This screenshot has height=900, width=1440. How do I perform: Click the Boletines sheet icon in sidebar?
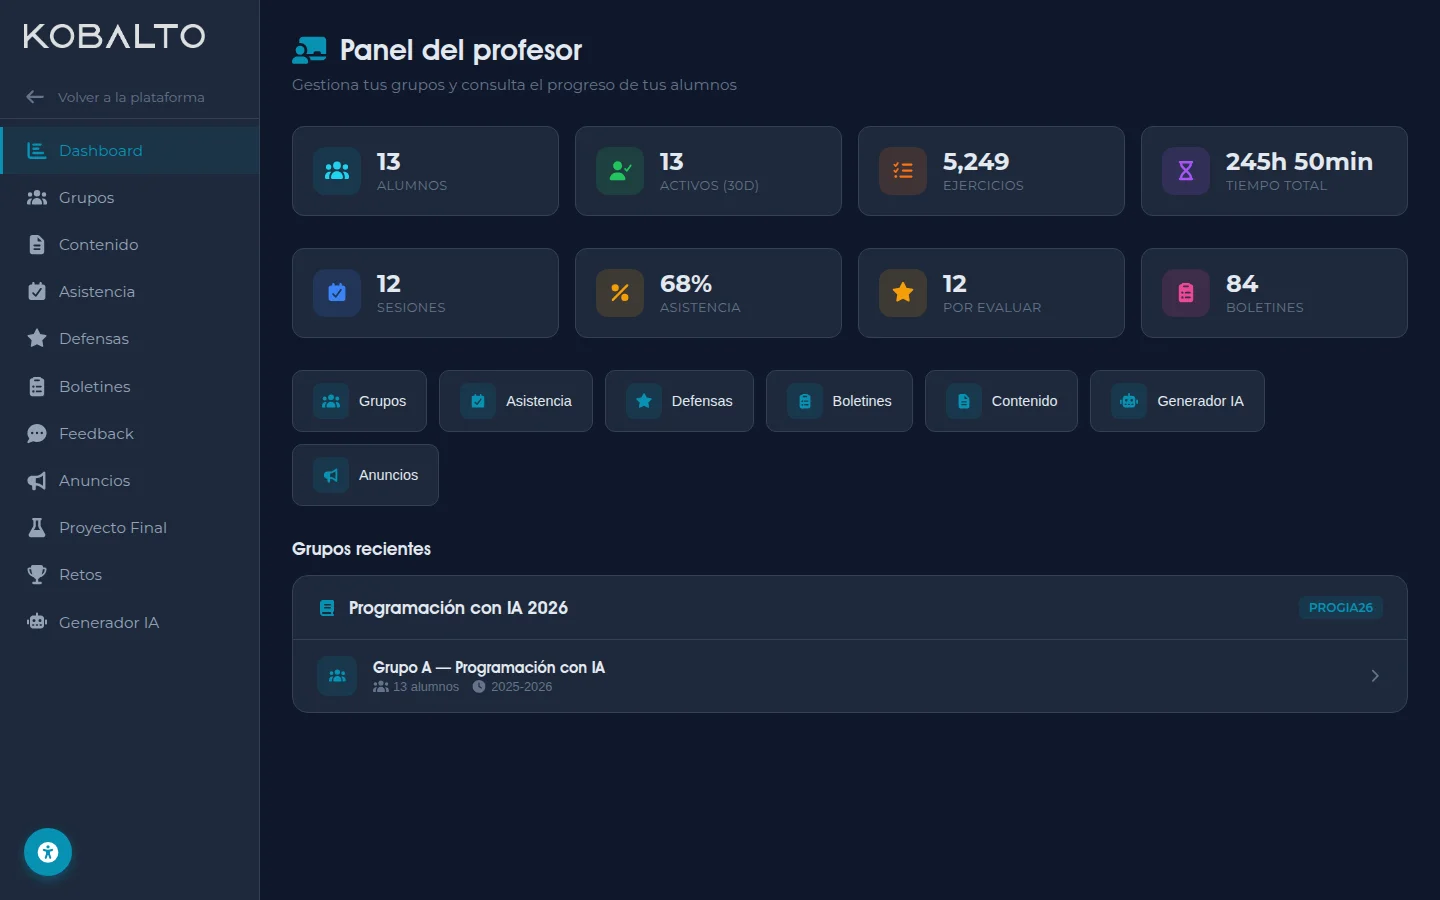point(37,387)
